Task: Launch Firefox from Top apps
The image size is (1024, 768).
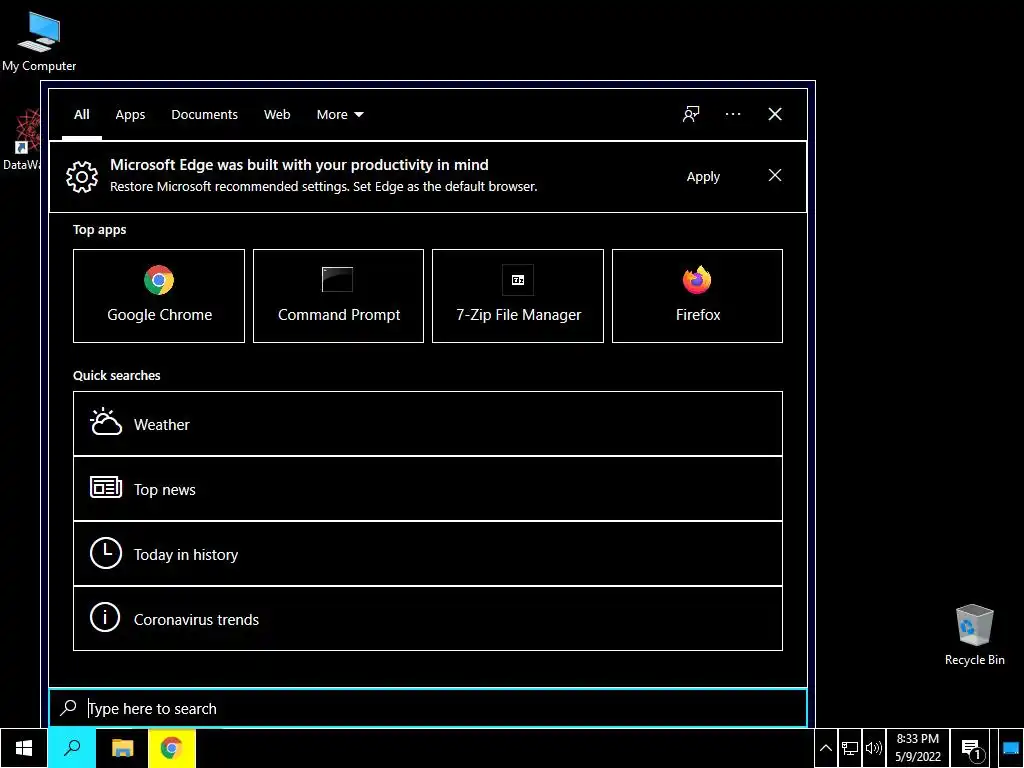Action: pyautogui.click(x=697, y=296)
